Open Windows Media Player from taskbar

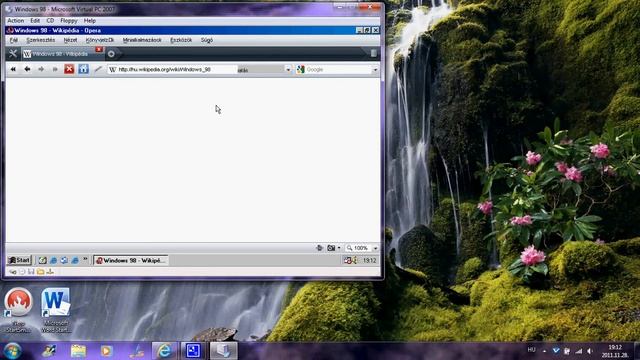click(x=107, y=351)
